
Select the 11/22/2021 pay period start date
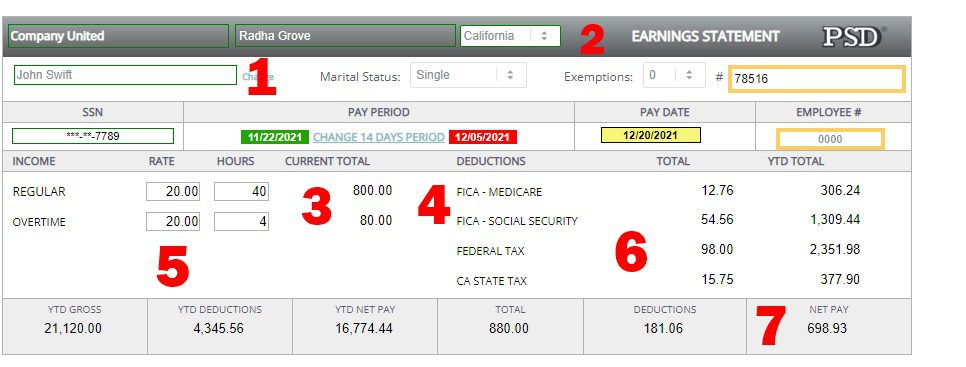(275, 137)
